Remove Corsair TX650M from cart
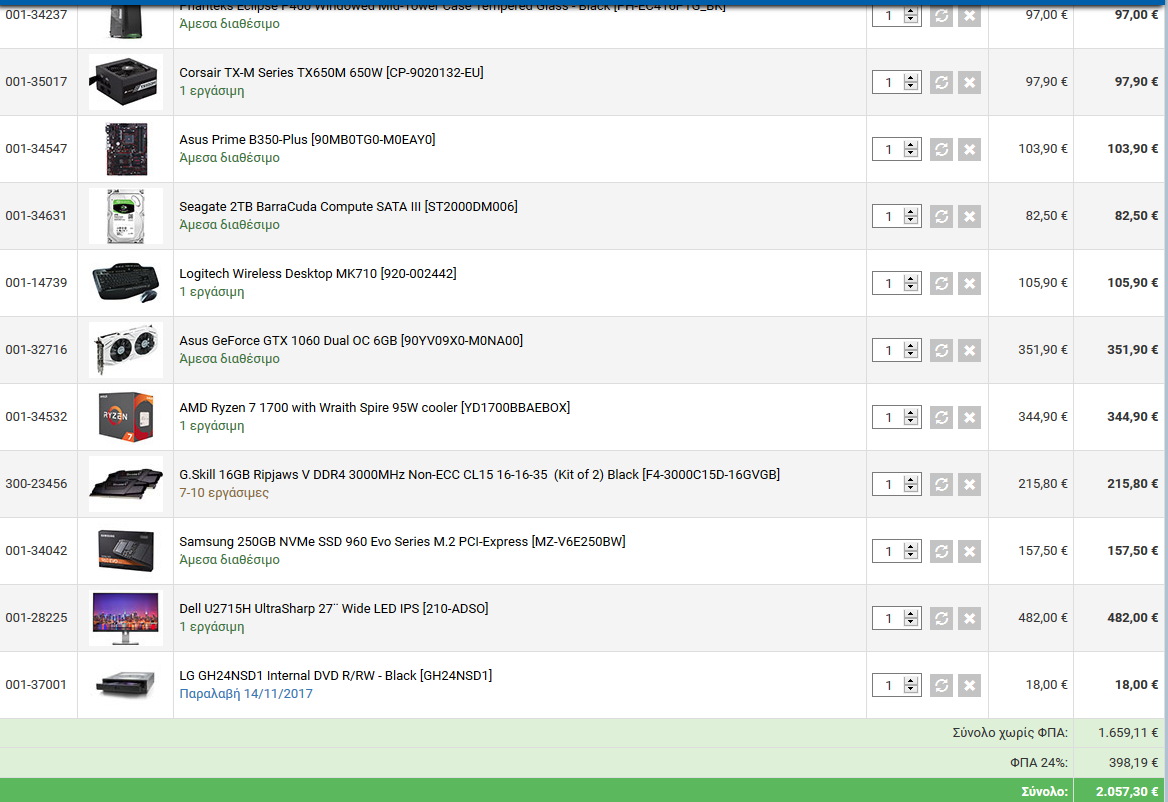1168x802 pixels. pyautogui.click(x=969, y=82)
